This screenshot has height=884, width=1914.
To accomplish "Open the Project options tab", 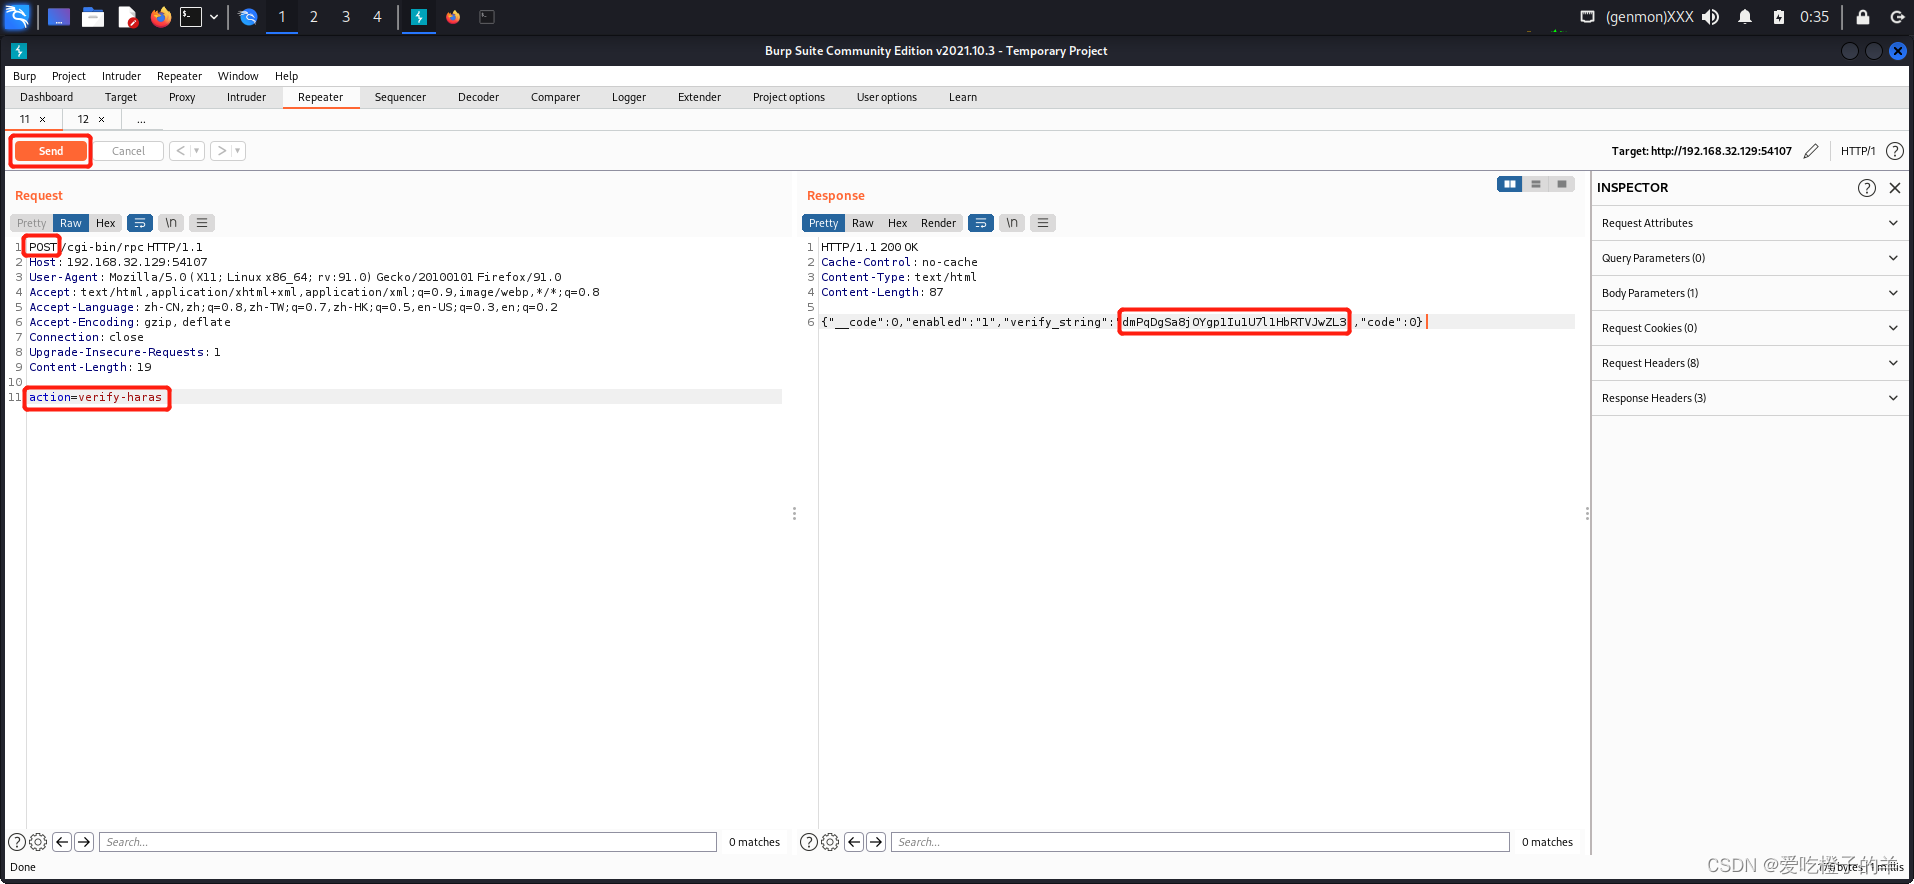I will 789,97.
